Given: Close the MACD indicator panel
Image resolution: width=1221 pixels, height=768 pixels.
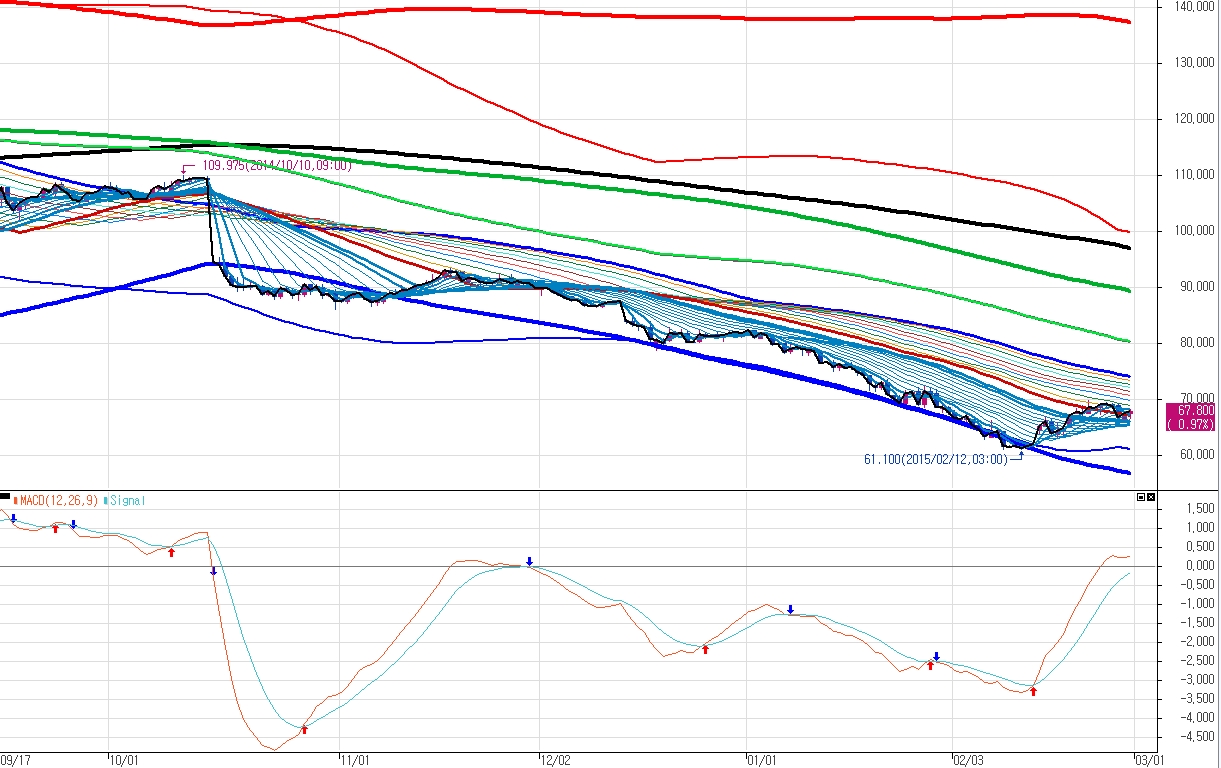Looking at the screenshot, I should click(1151, 496).
